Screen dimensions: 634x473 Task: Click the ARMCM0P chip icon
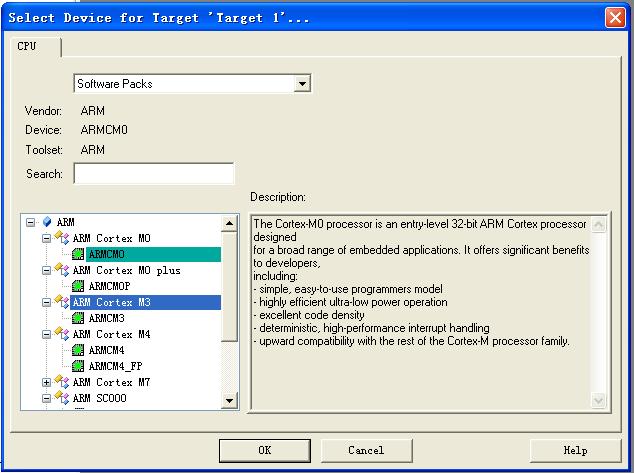click(x=78, y=286)
